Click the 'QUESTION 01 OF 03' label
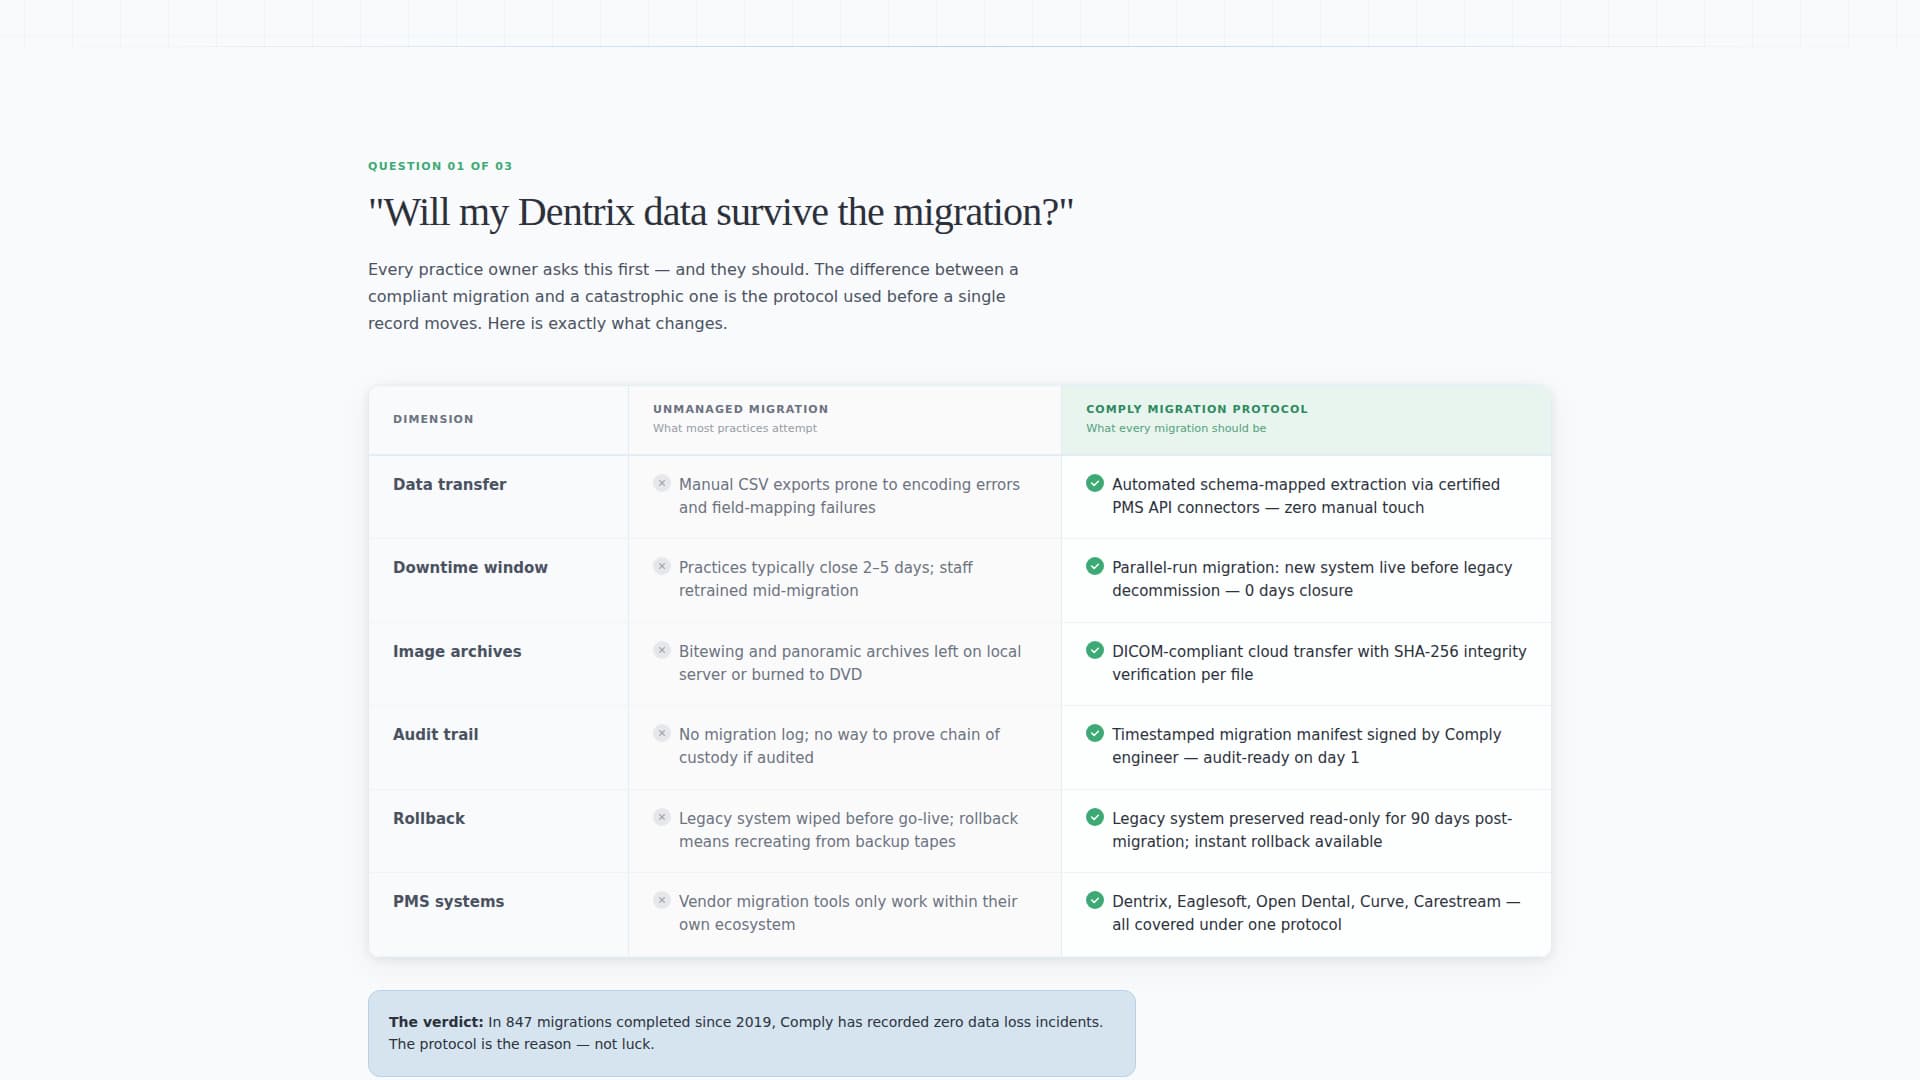This screenshot has width=1920, height=1080. click(440, 166)
